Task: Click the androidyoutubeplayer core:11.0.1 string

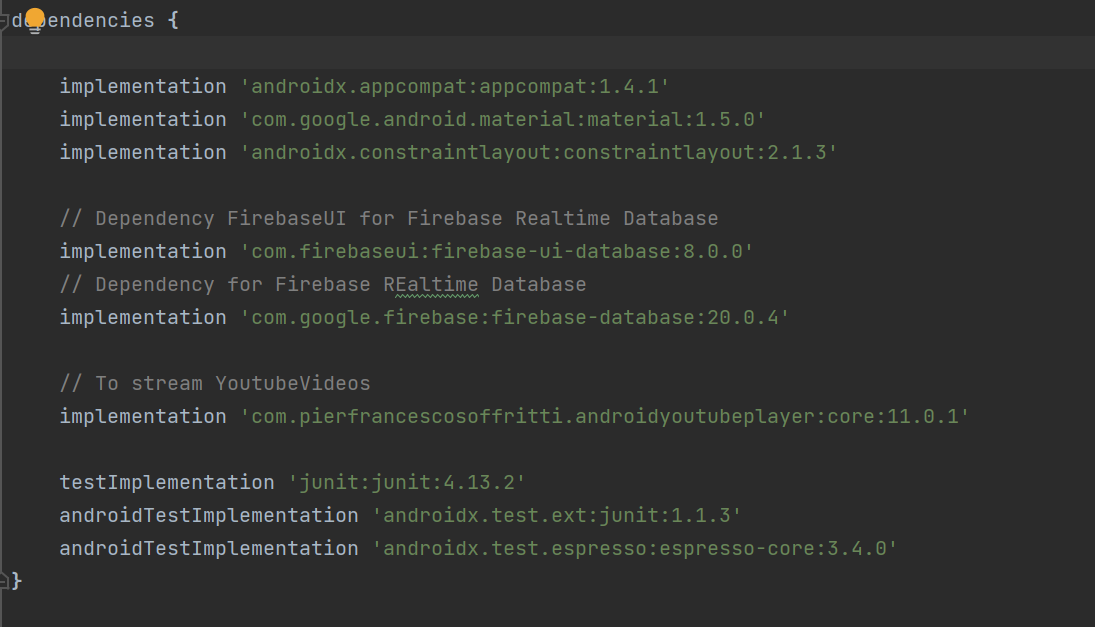Action: coord(605,417)
